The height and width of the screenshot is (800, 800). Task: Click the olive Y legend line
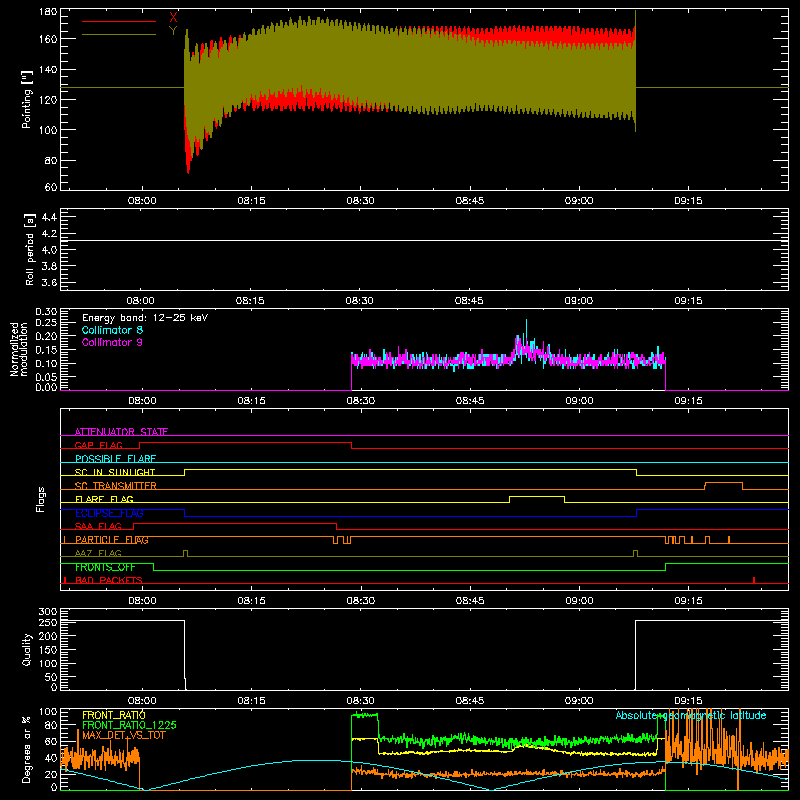tap(119, 35)
